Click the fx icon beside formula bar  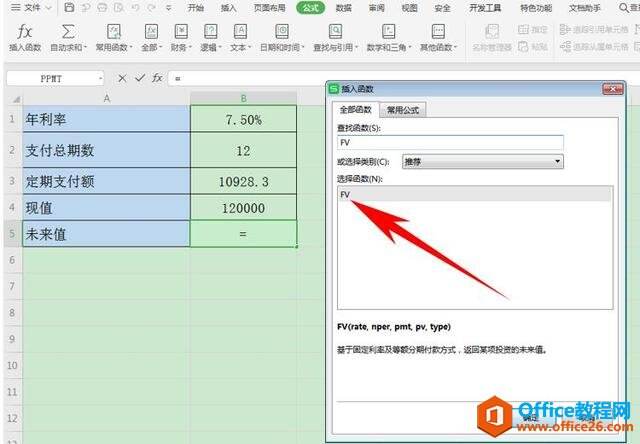tap(157, 78)
